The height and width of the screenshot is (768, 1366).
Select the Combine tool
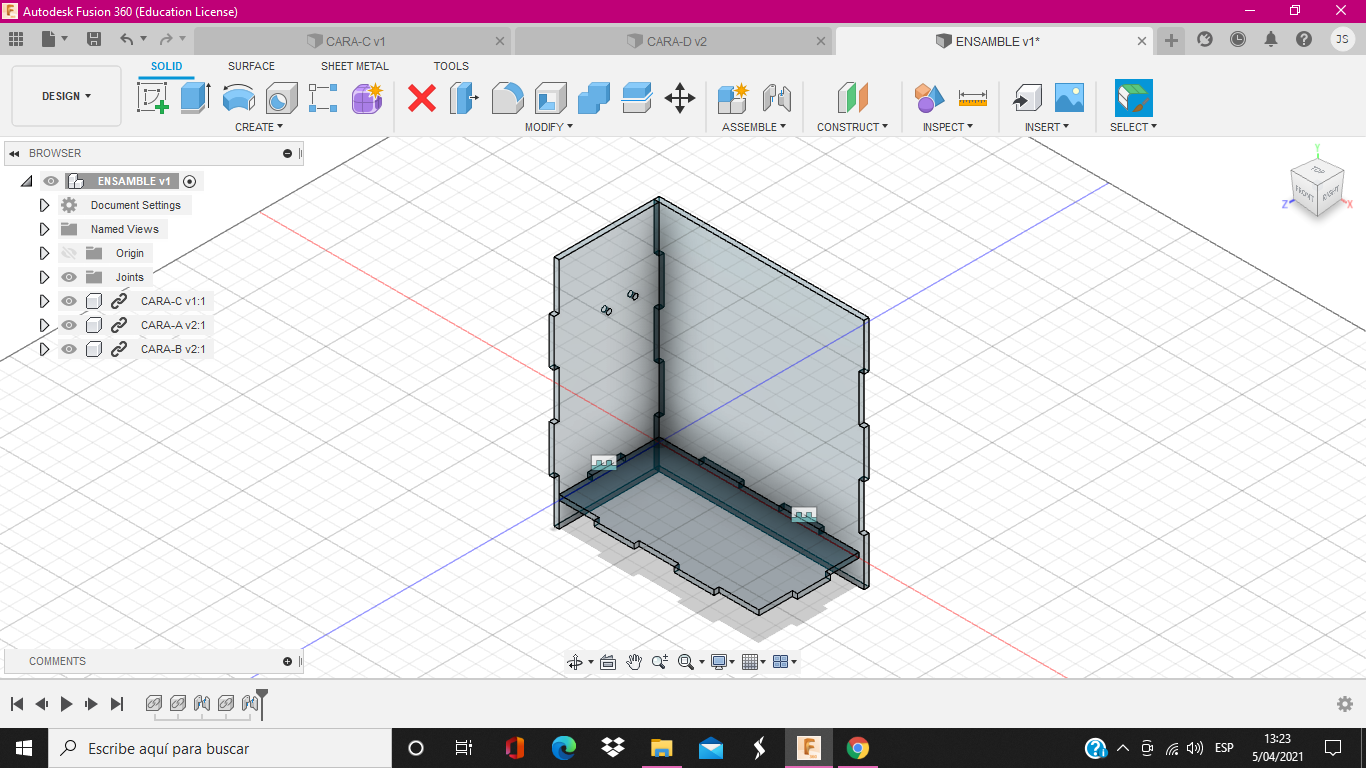[x=594, y=98]
